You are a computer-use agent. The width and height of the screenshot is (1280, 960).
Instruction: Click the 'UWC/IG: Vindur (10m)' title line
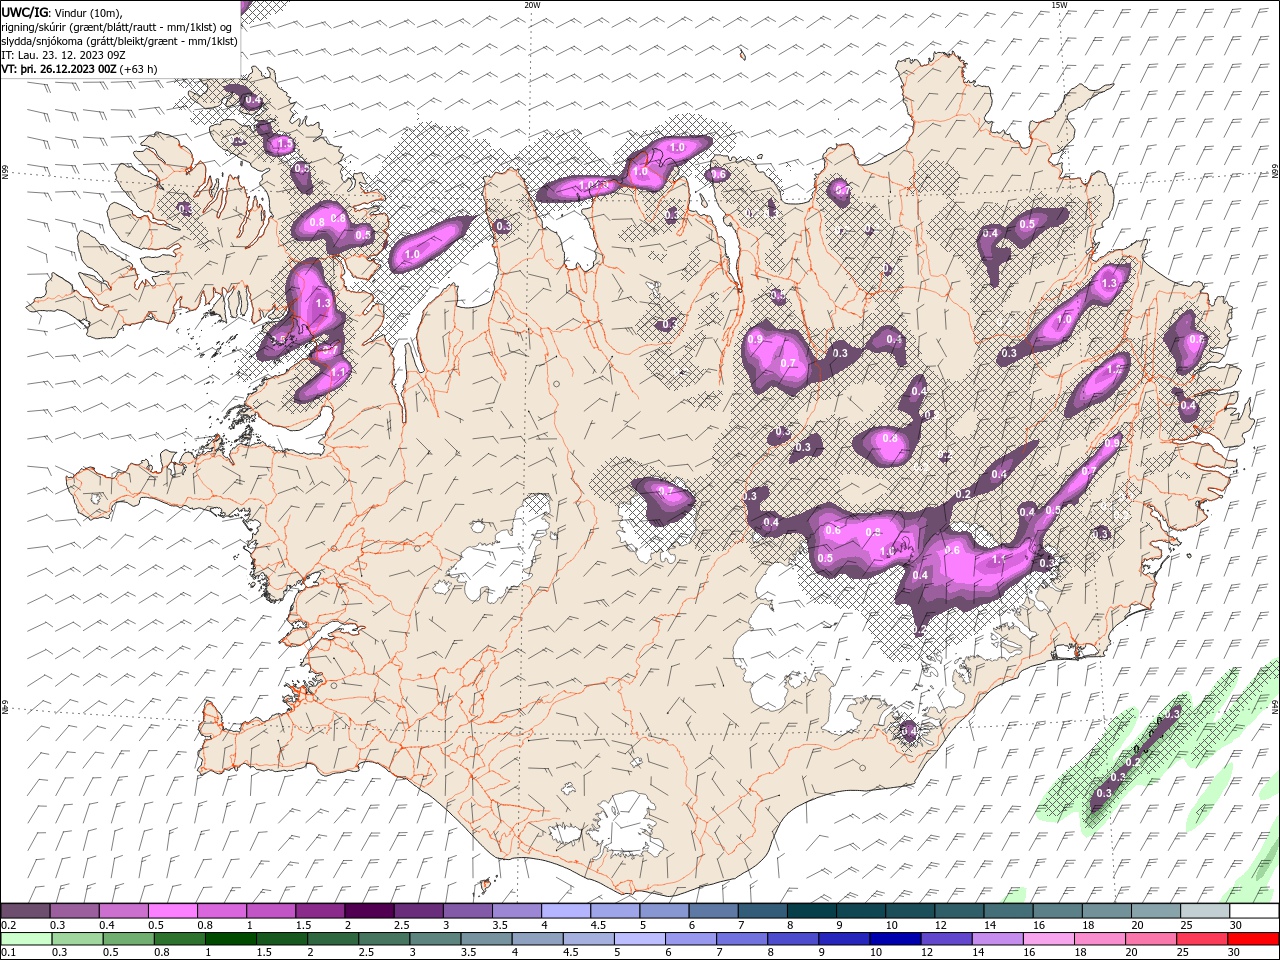coord(61,12)
